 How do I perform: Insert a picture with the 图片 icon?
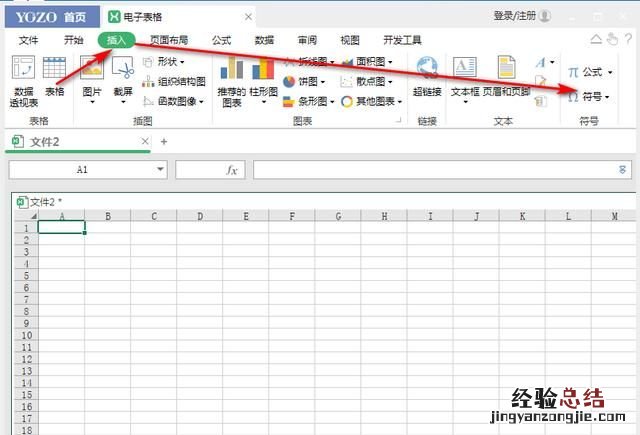point(92,70)
